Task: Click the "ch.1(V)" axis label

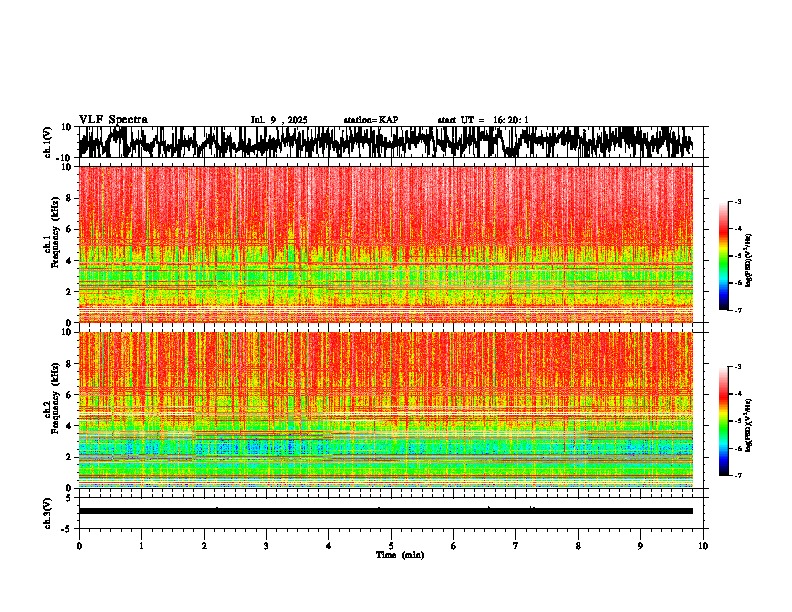Action: [x=48, y=142]
